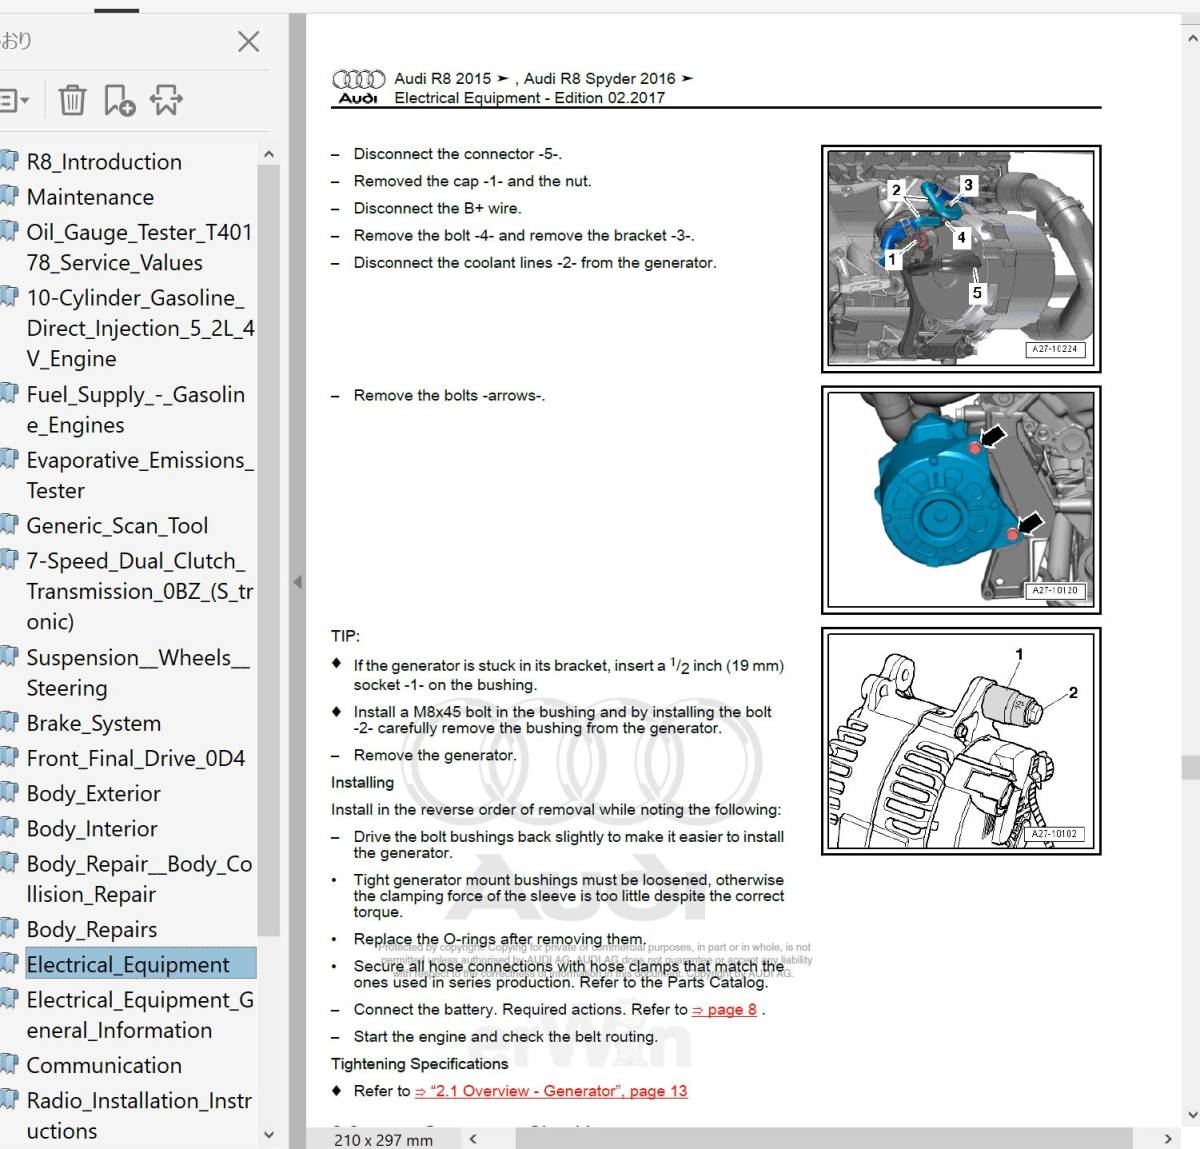The width and height of the screenshot is (1200, 1149).
Task: Click the bookmark icon beside Body_Repairs
Action: pos(9,929)
